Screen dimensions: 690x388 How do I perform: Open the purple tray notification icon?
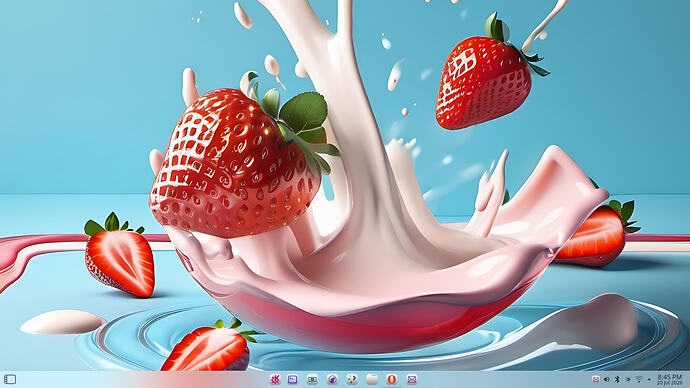tap(596, 379)
